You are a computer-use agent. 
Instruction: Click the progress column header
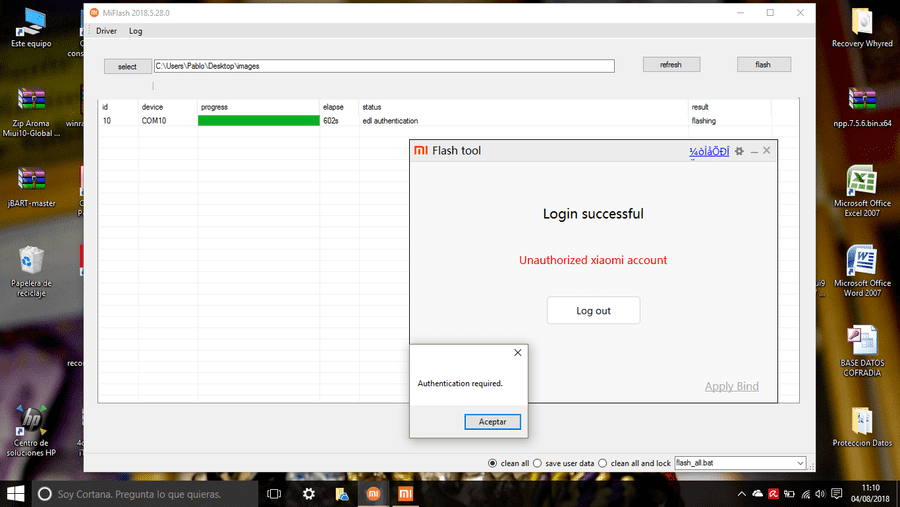click(214, 107)
